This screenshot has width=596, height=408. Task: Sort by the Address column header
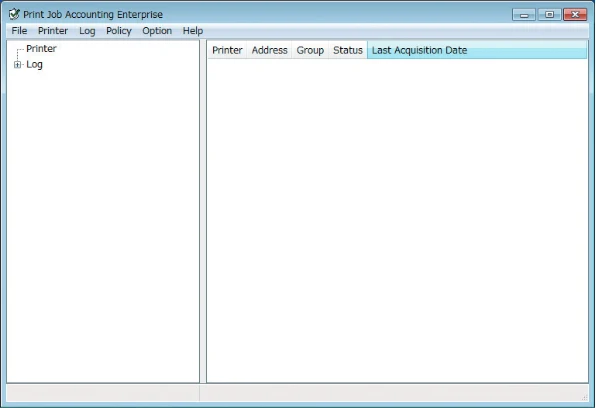click(269, 50)
